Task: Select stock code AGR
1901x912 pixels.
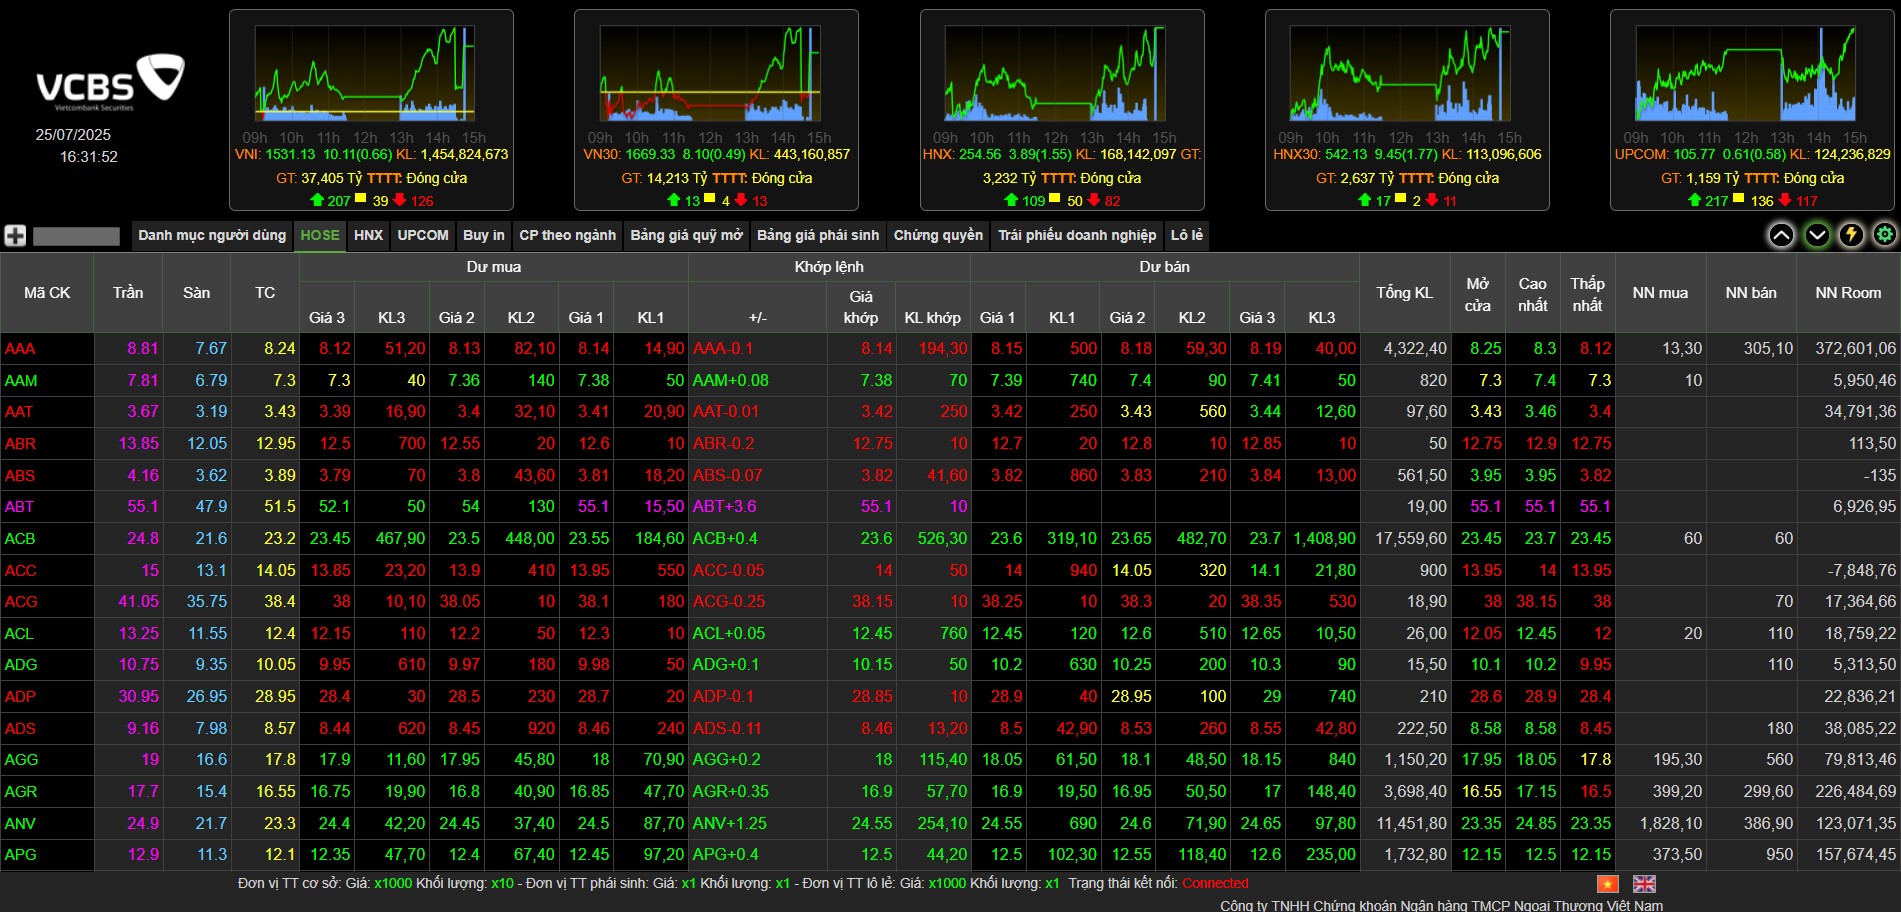Action: point(21,792)
